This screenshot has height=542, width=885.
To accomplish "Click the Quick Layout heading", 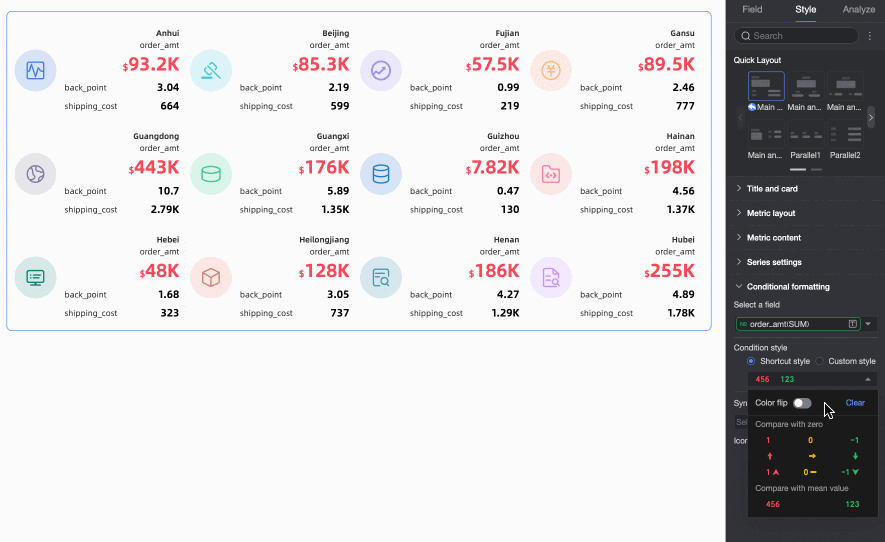I will pos(757,60).
